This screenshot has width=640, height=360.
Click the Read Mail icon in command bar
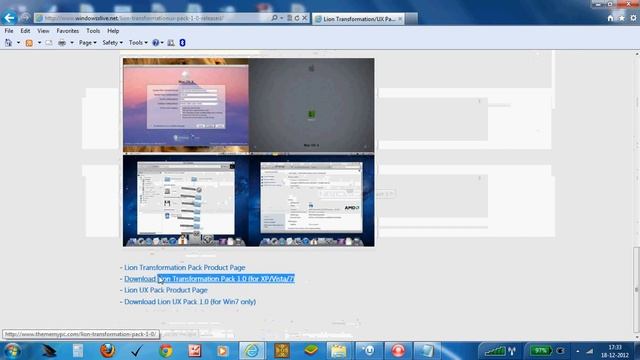tap(49, 42)
